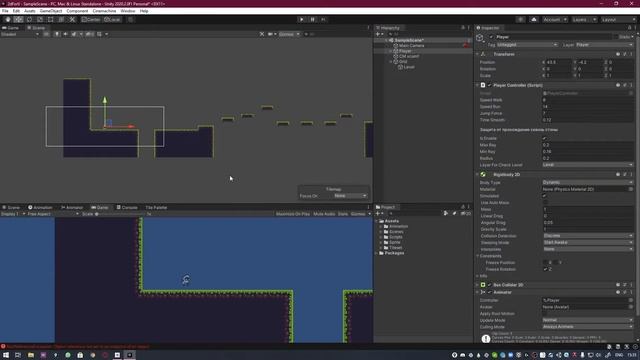640x360 pixels.
Task: Select the Scale tool in toolbar
Action: pos(40,20)
